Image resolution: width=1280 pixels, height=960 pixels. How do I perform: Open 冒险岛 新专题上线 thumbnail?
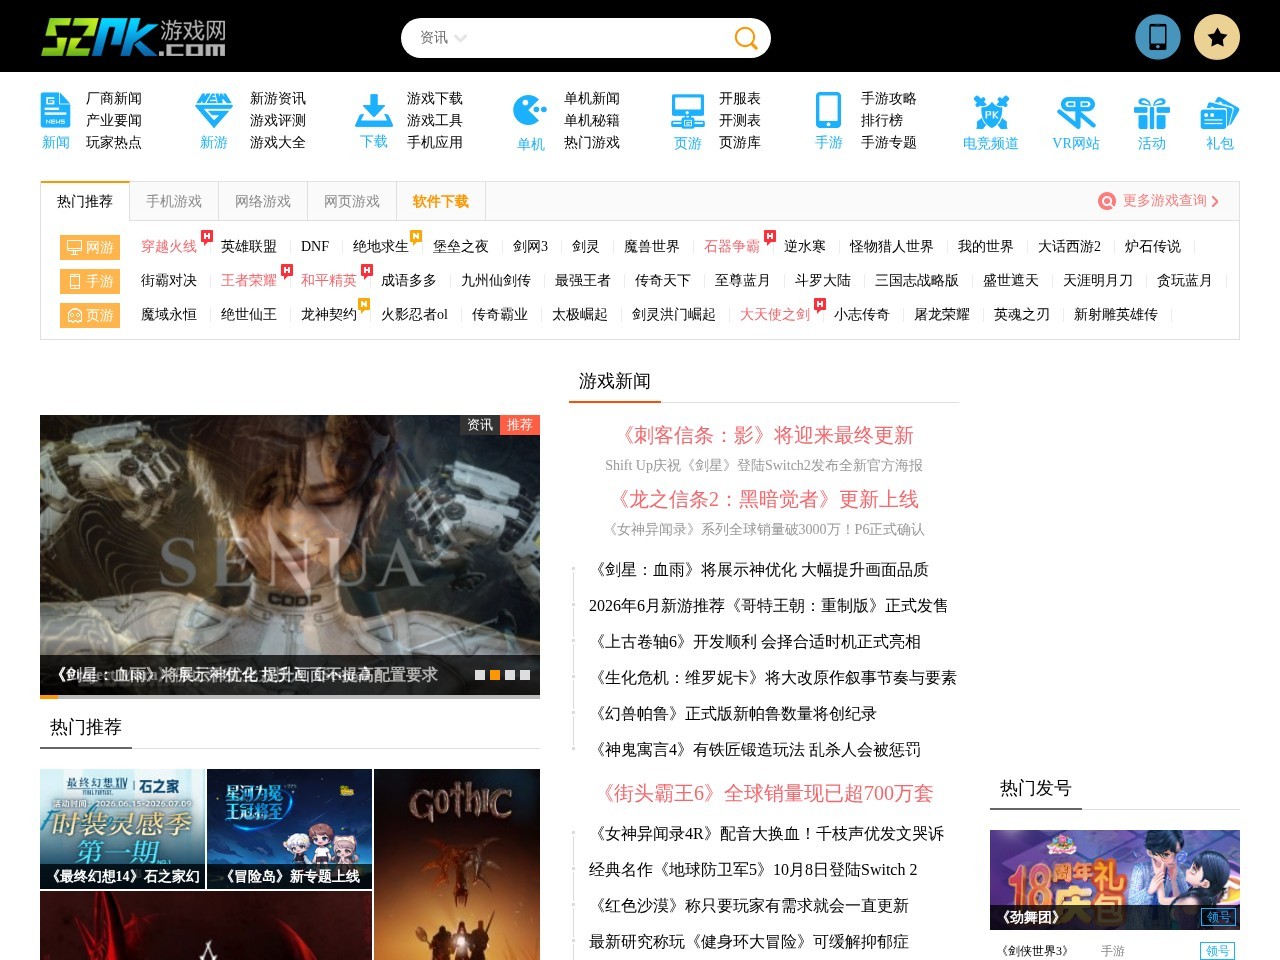coord(289,829)
